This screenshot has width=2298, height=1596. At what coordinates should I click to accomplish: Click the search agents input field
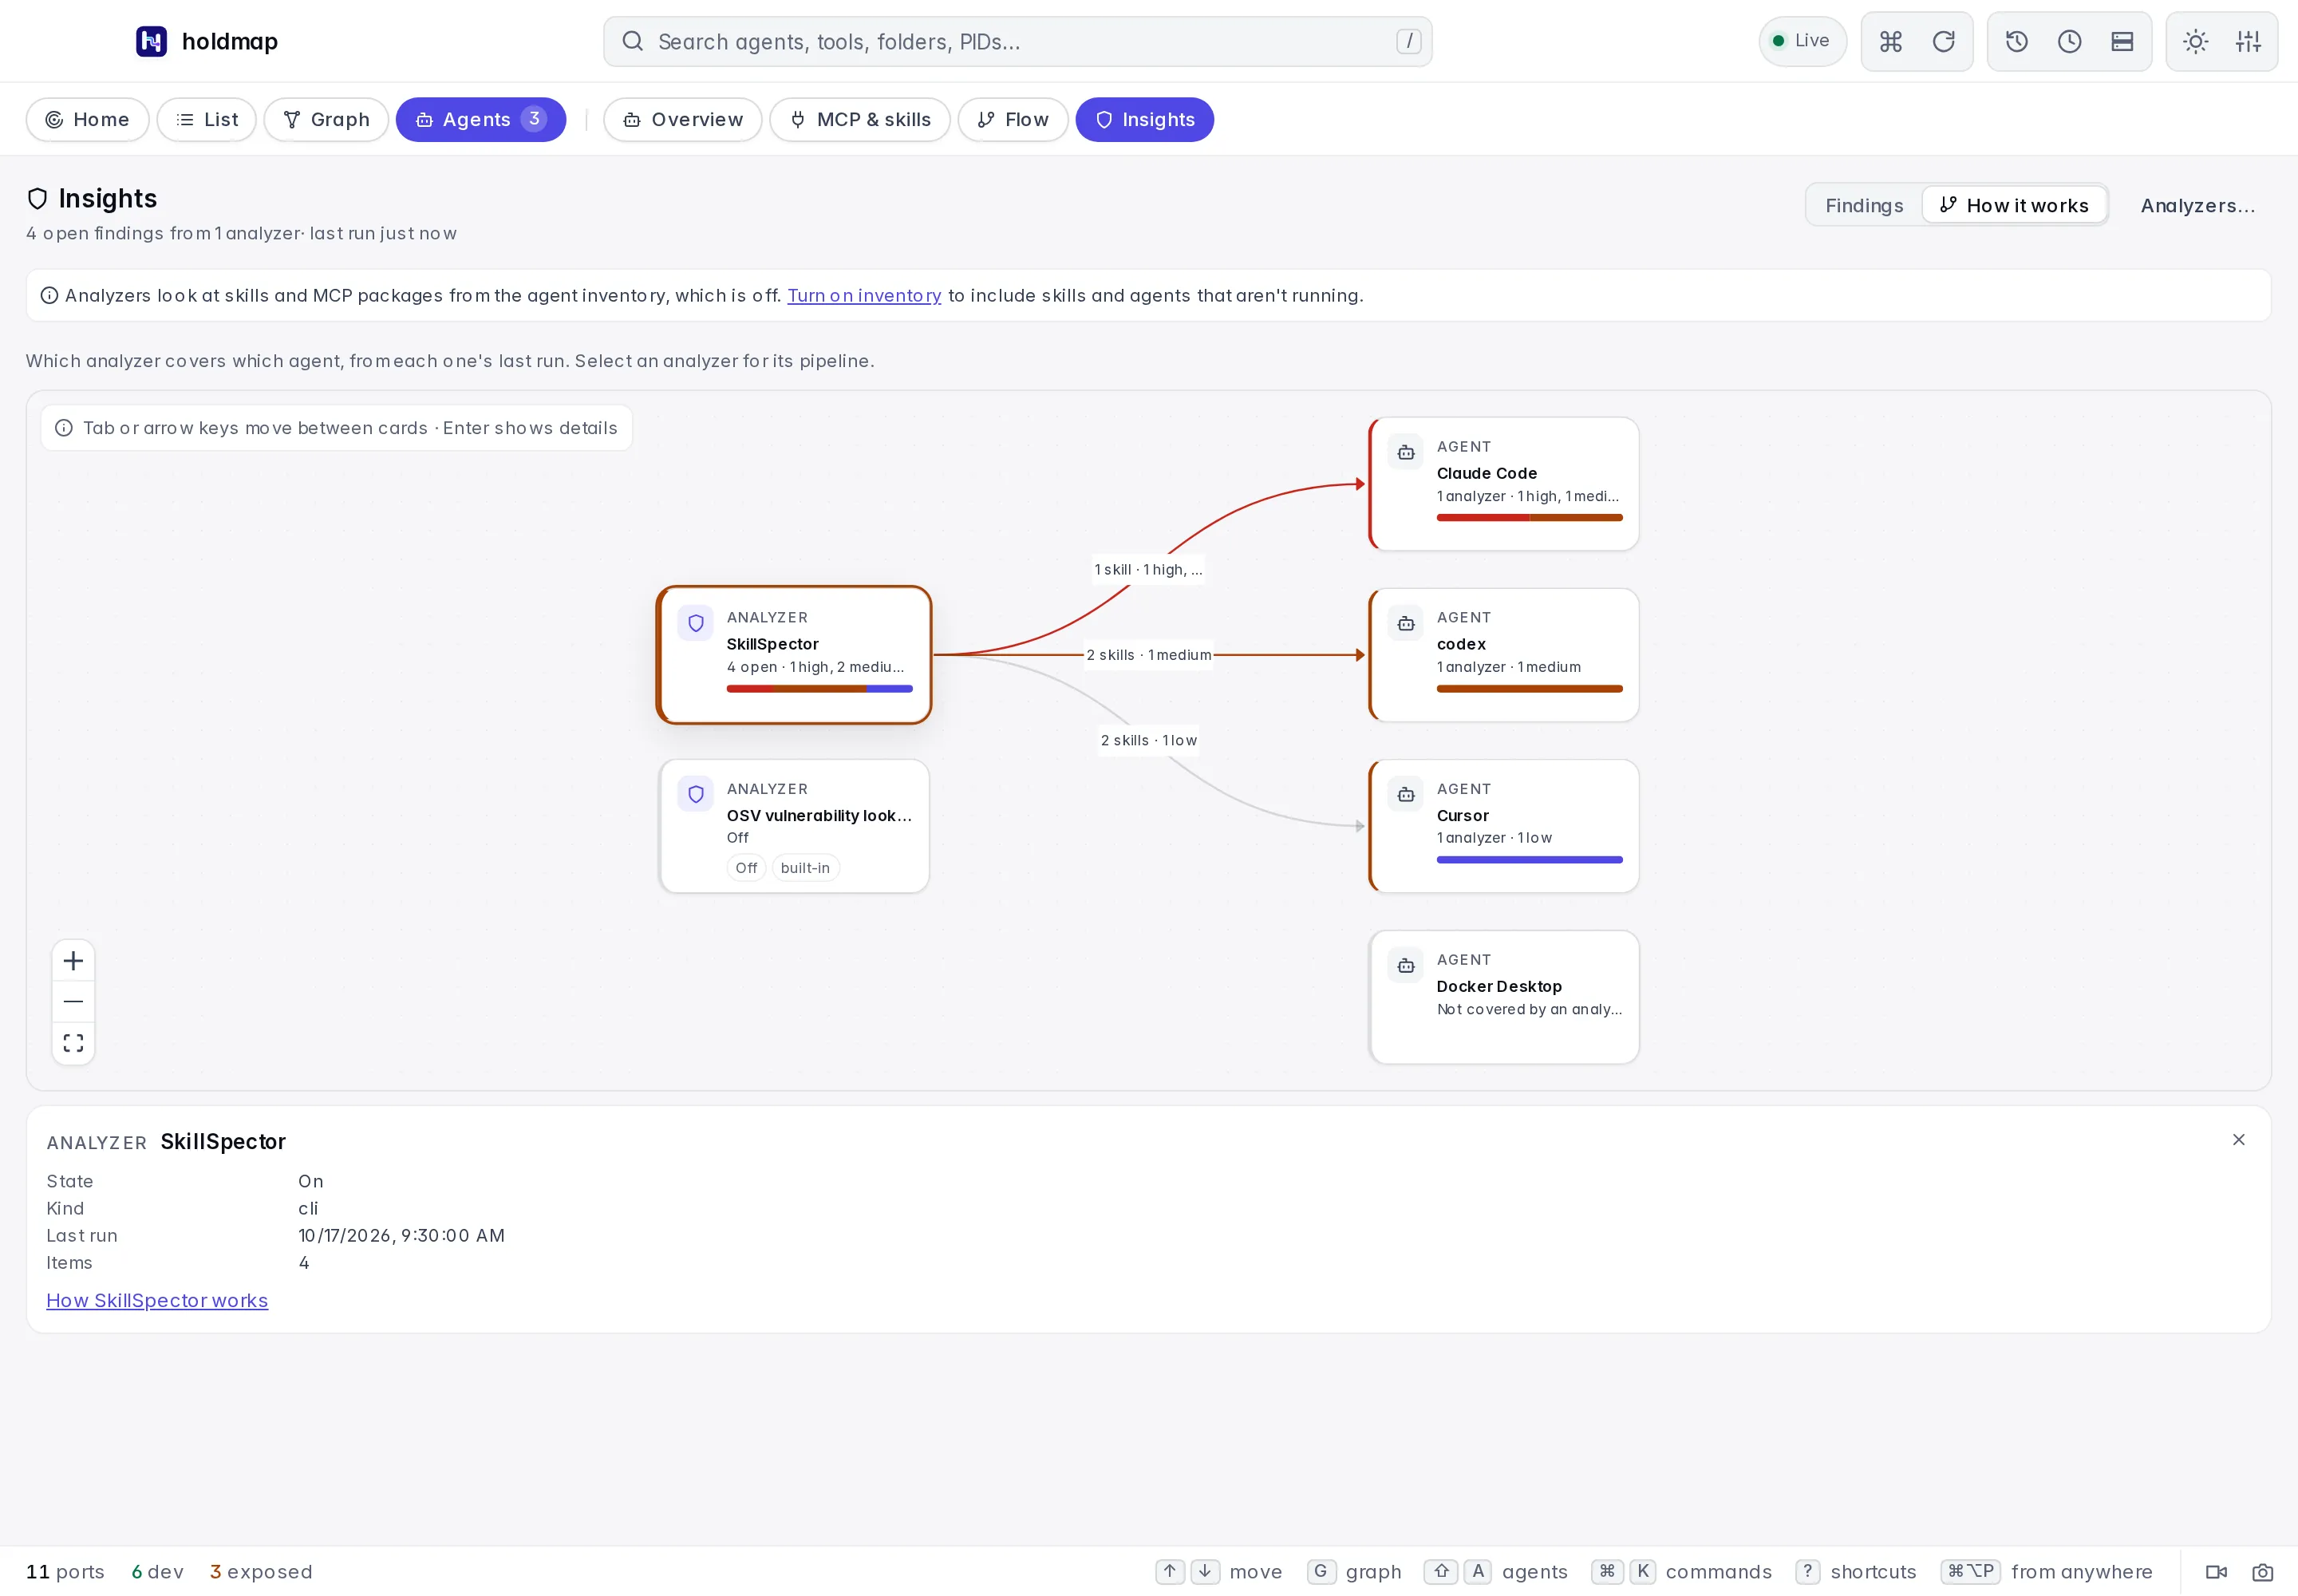coord(1017,41)
